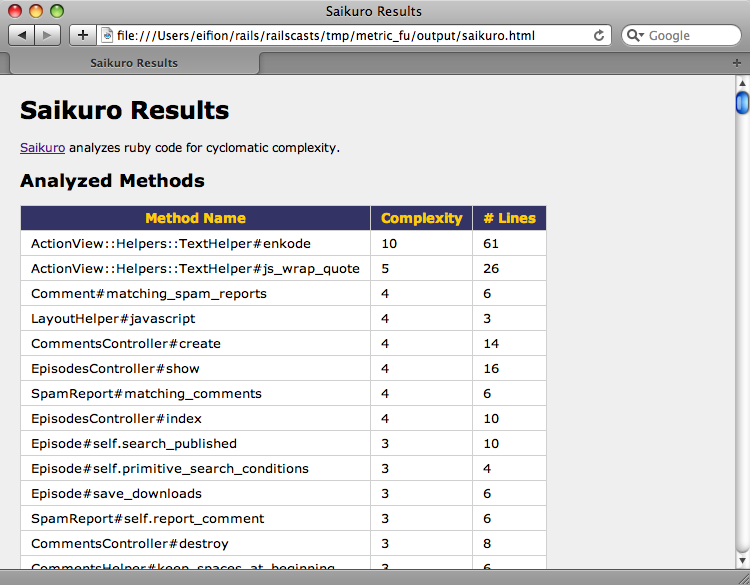Screen dimensions: 750x585
Task: Open a new tab with the plus icon
Action: point(737,63)
